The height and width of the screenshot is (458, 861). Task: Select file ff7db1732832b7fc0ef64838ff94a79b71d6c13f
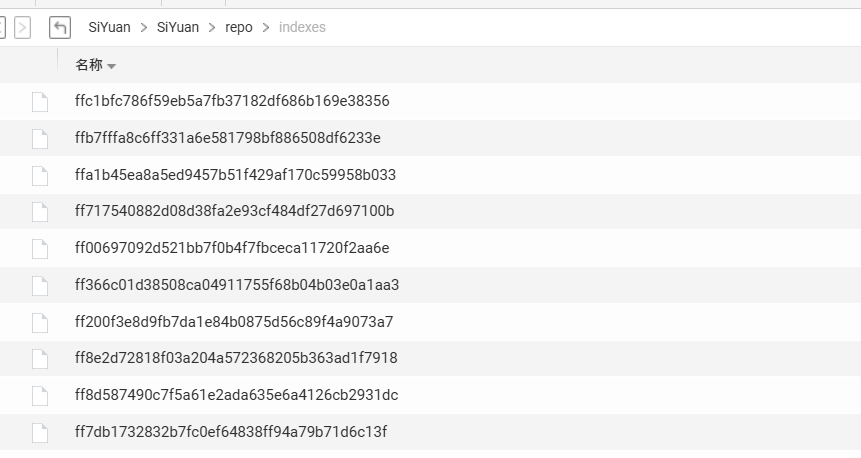click(230, 432)
